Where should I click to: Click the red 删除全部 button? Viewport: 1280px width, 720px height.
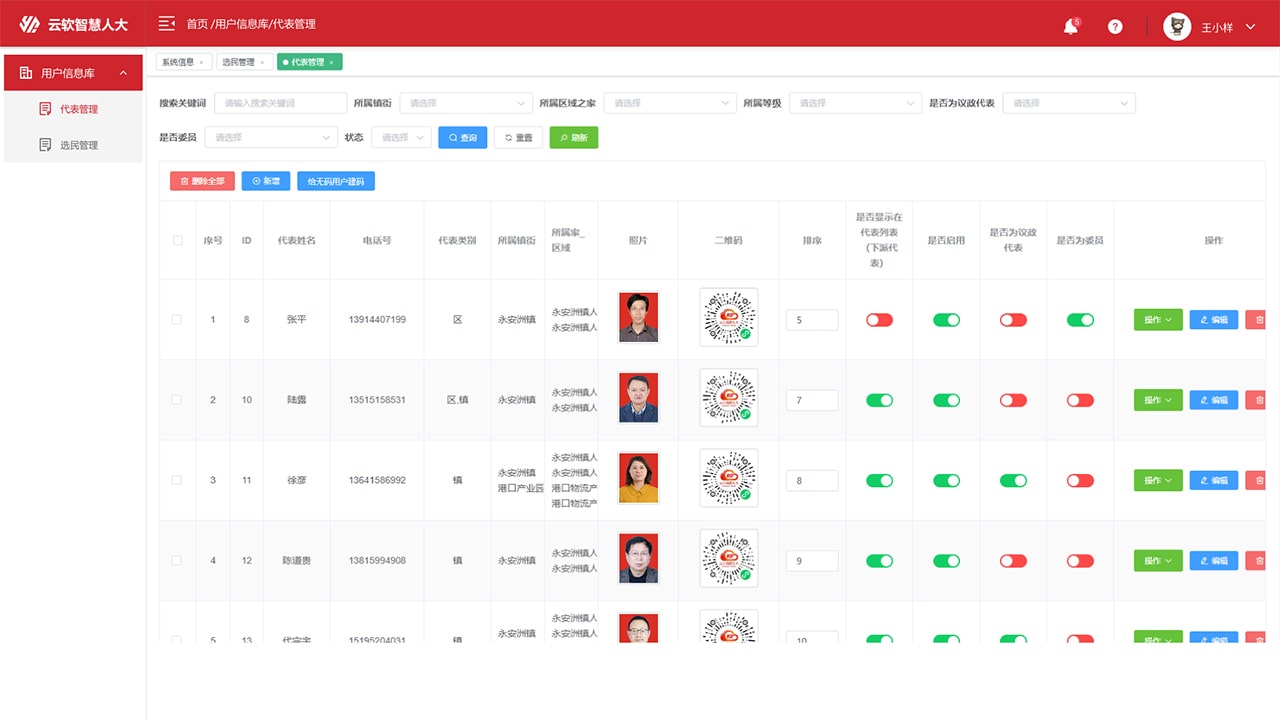pos(202,181)
